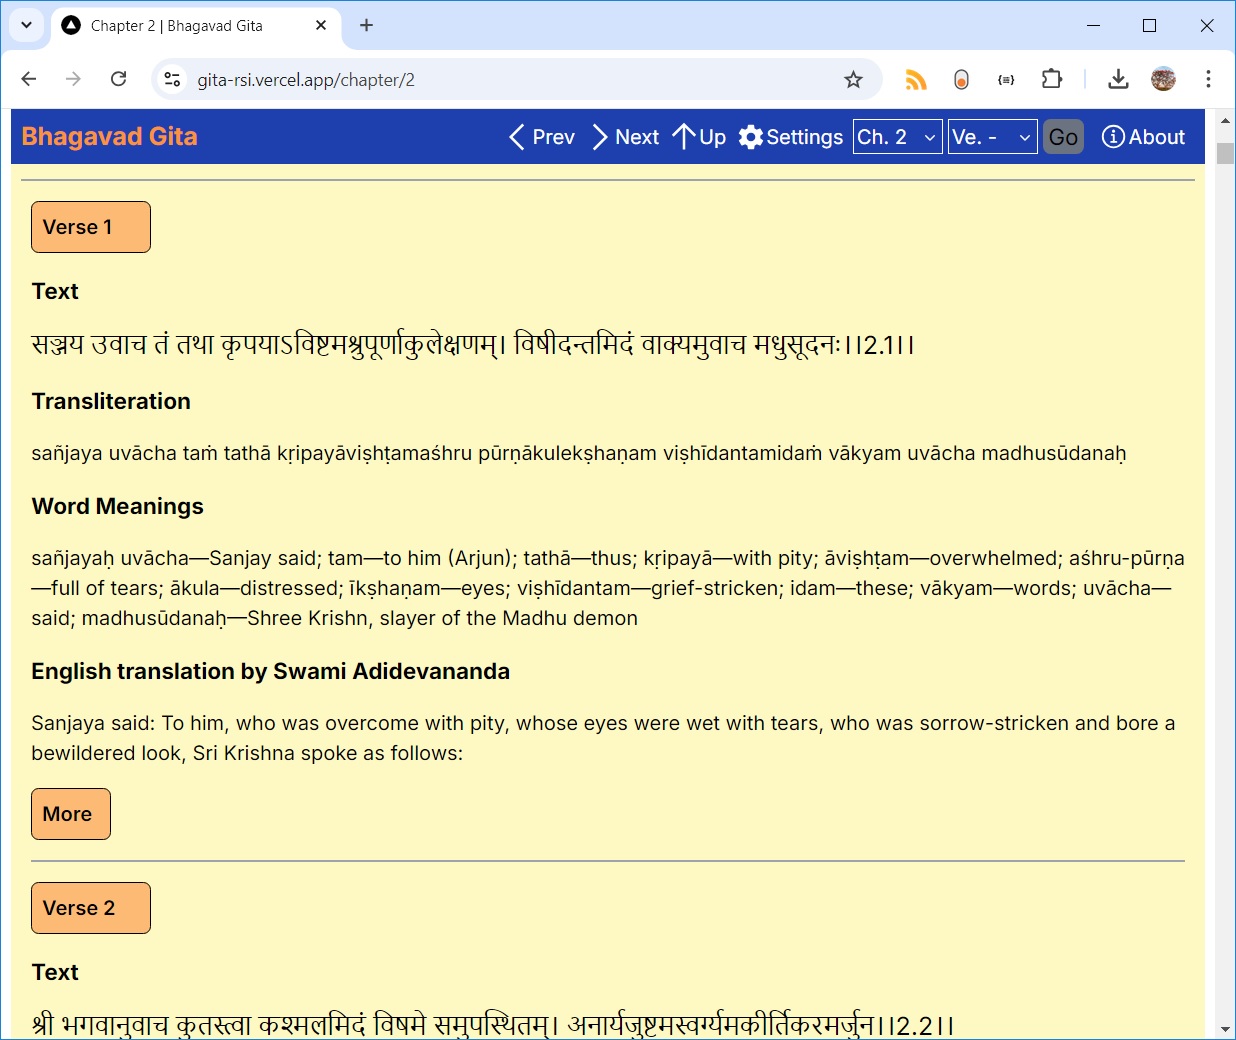Click the Verse 1 Sanskrit text line
The width and height of the screenshot is (1236, 1040).
pyautogui.click(x=473, y=345)
